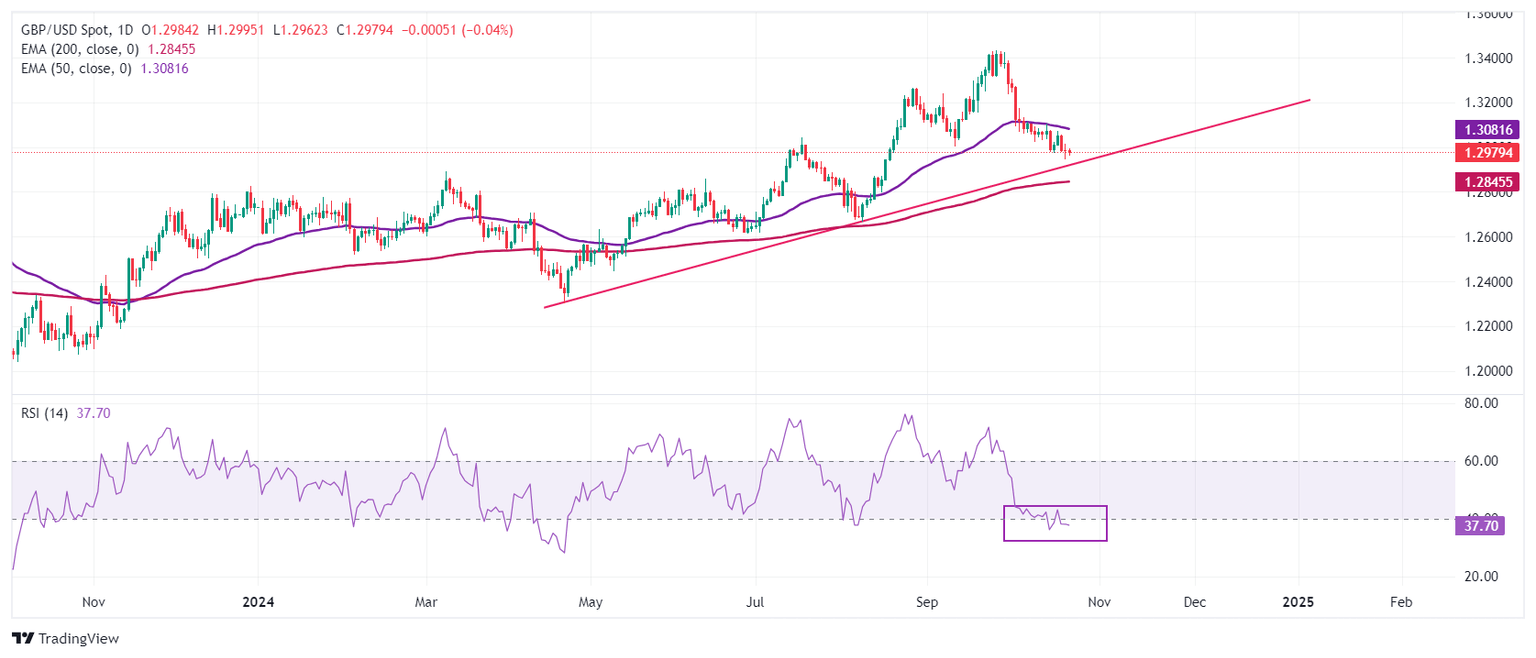Select the EMA (200, close, 0) legend
Viewport: 1536px width, 658px height.
tap(78, 49)
